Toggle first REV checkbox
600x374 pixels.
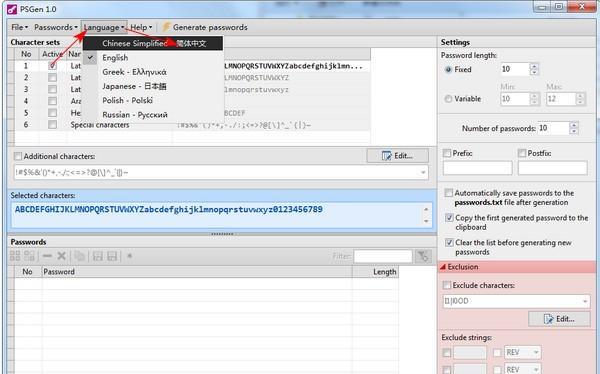pos(497,353)
